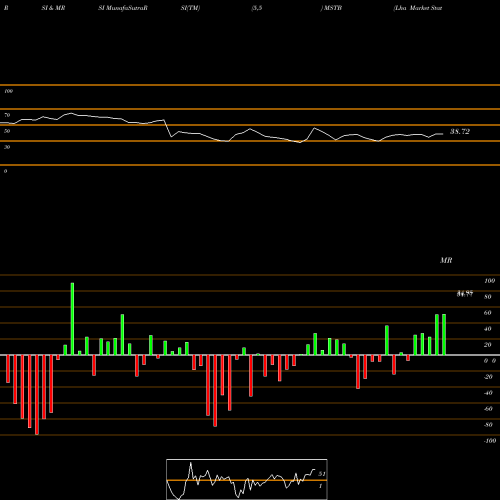This screenshot has height=500, width=500.
Task: Click the '-20' label on MR axis
Action: click(x=488, y=377)
